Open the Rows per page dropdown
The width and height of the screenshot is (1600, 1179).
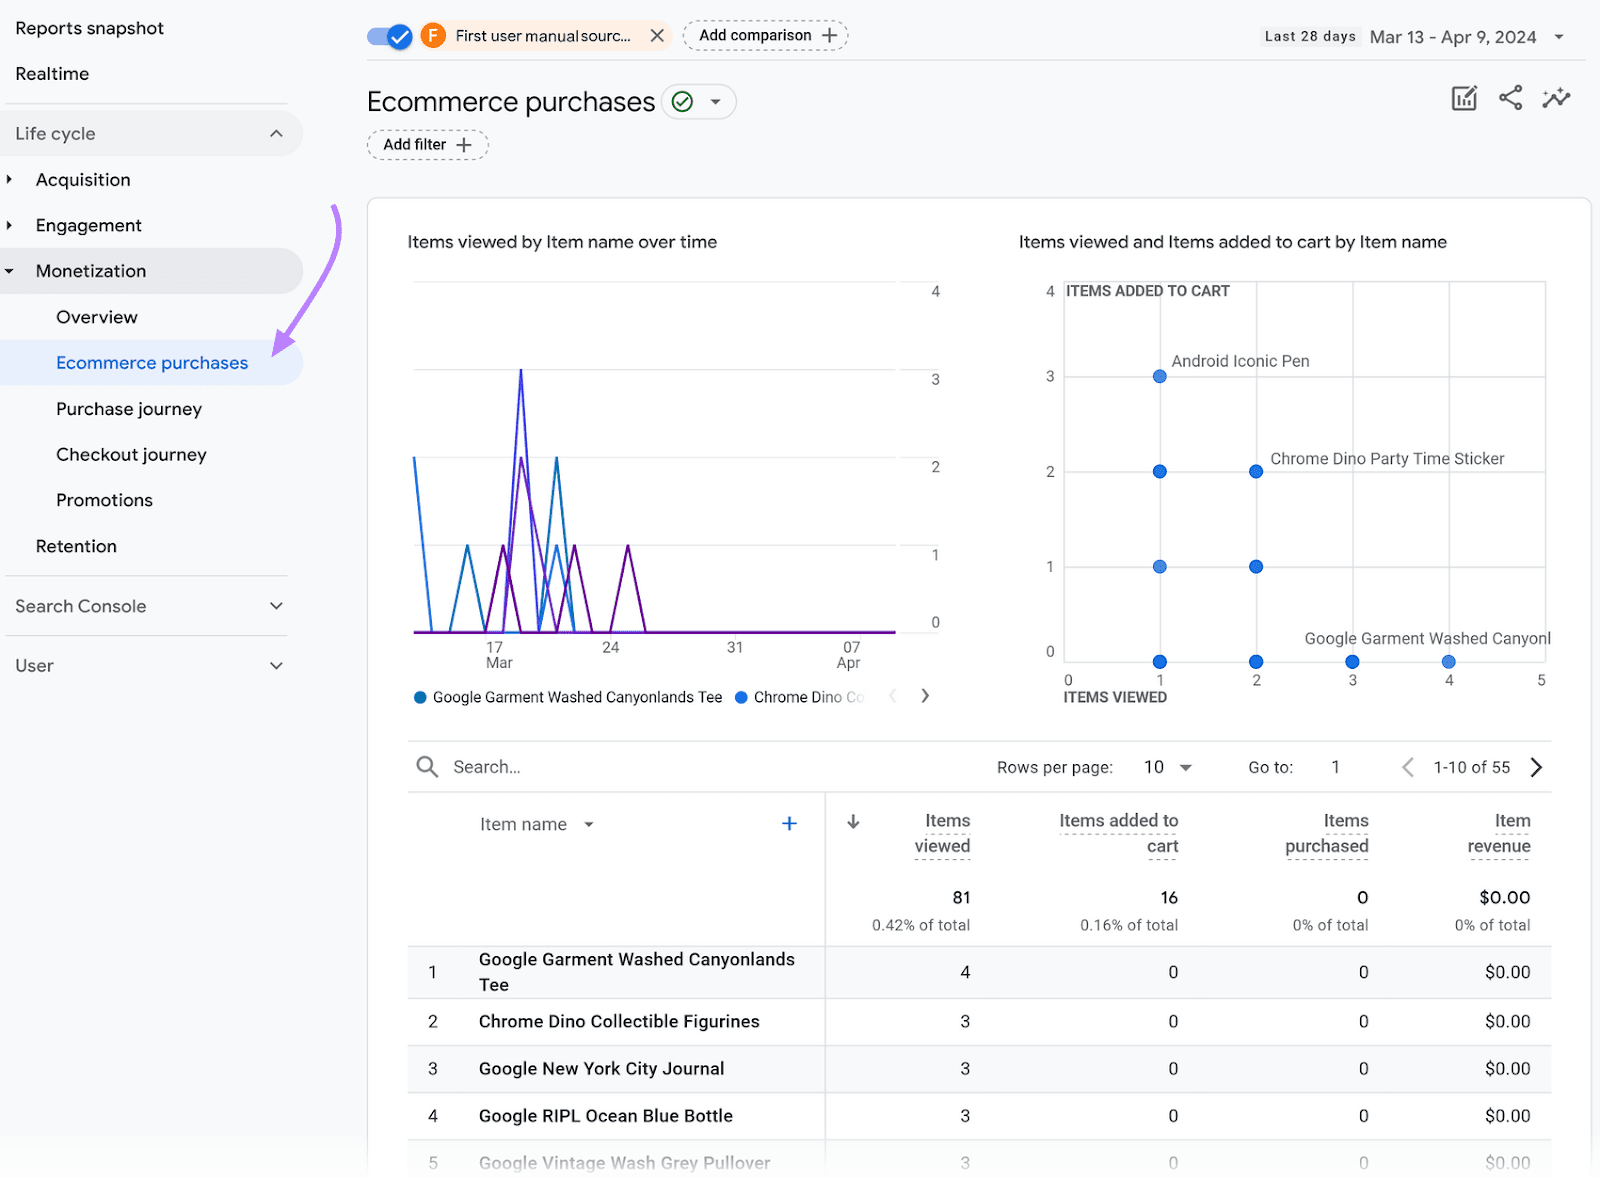1168,767
